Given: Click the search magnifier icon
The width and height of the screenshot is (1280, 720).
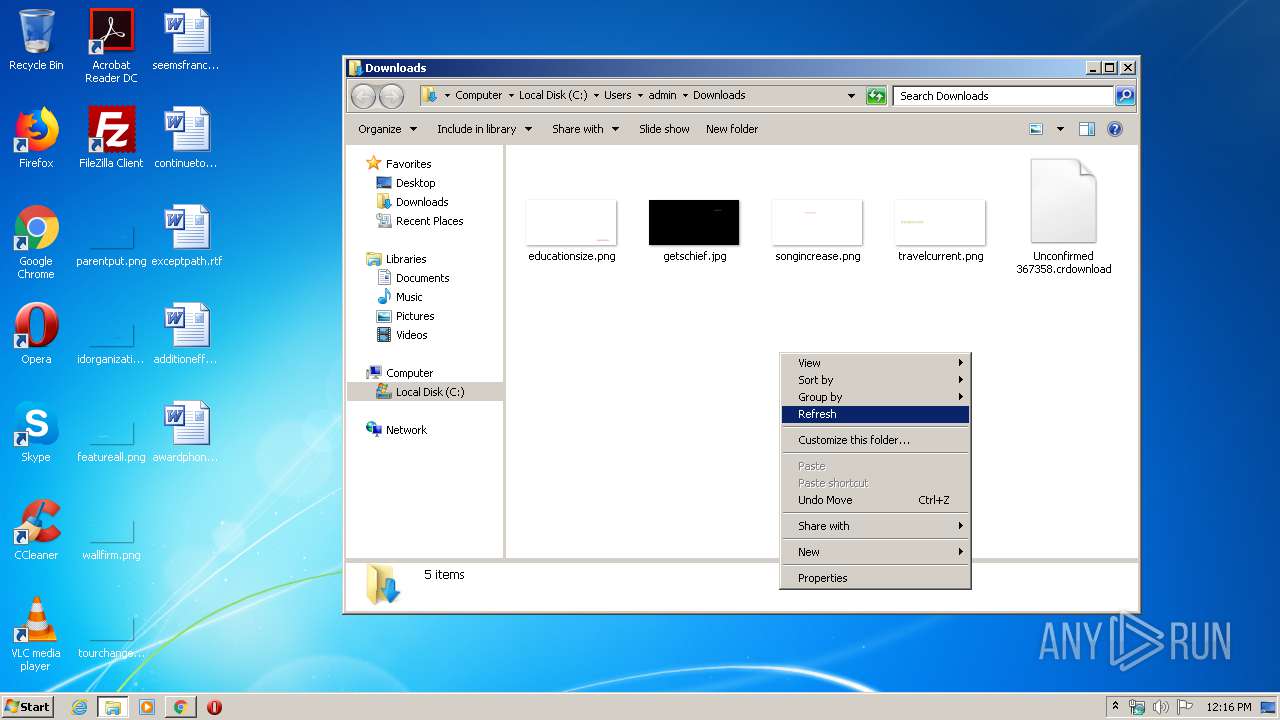Looking at the screenshot, I should (x=1125, y=96).
